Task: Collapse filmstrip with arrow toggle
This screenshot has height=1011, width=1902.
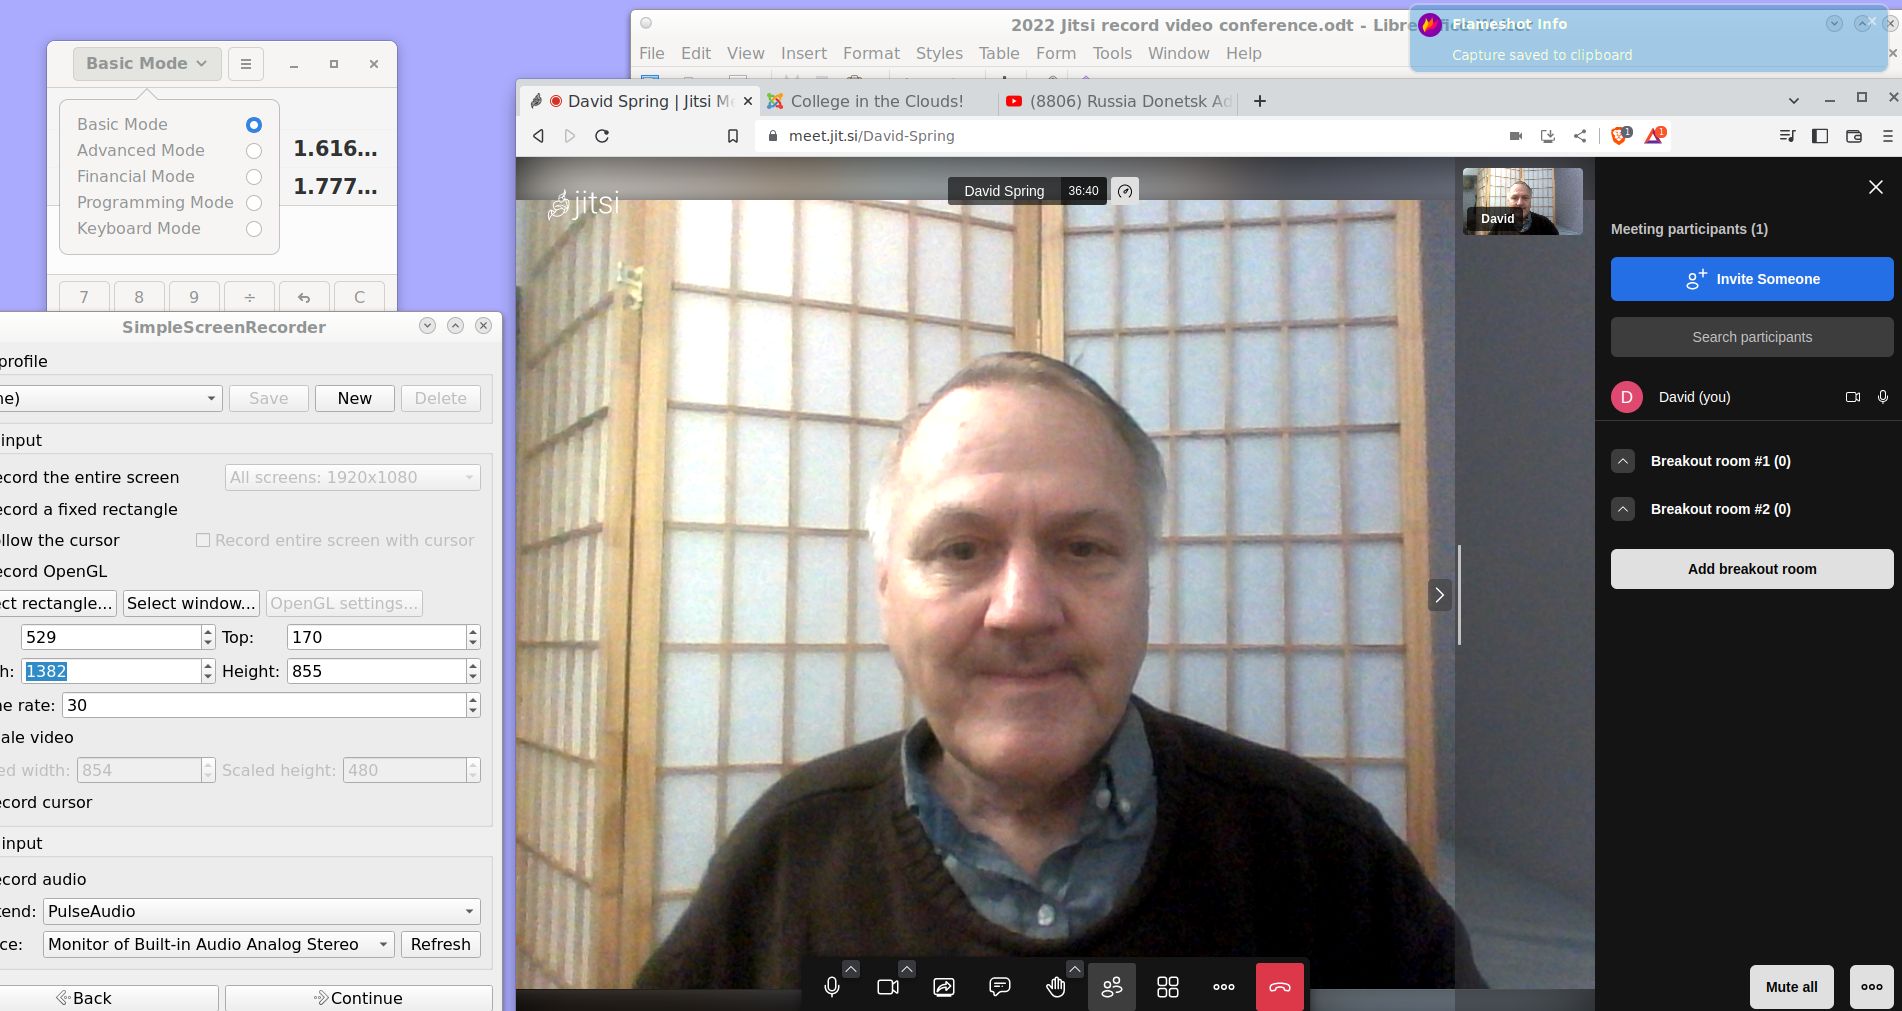Action: (1439, 595)
